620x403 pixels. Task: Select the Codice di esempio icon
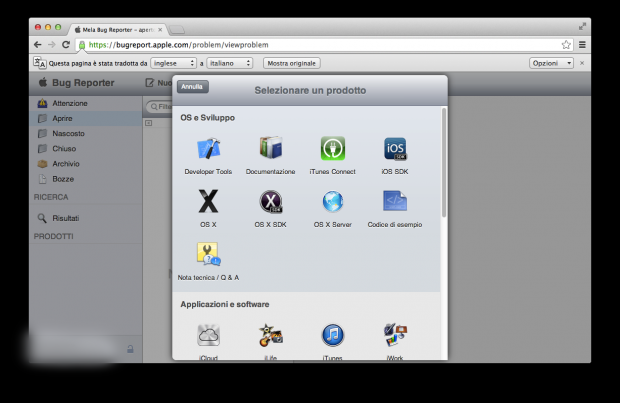coord(395,201)
